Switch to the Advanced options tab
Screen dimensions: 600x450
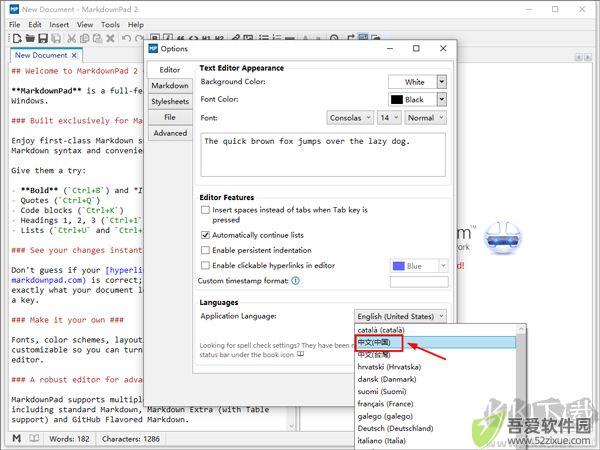click(170, 133)
